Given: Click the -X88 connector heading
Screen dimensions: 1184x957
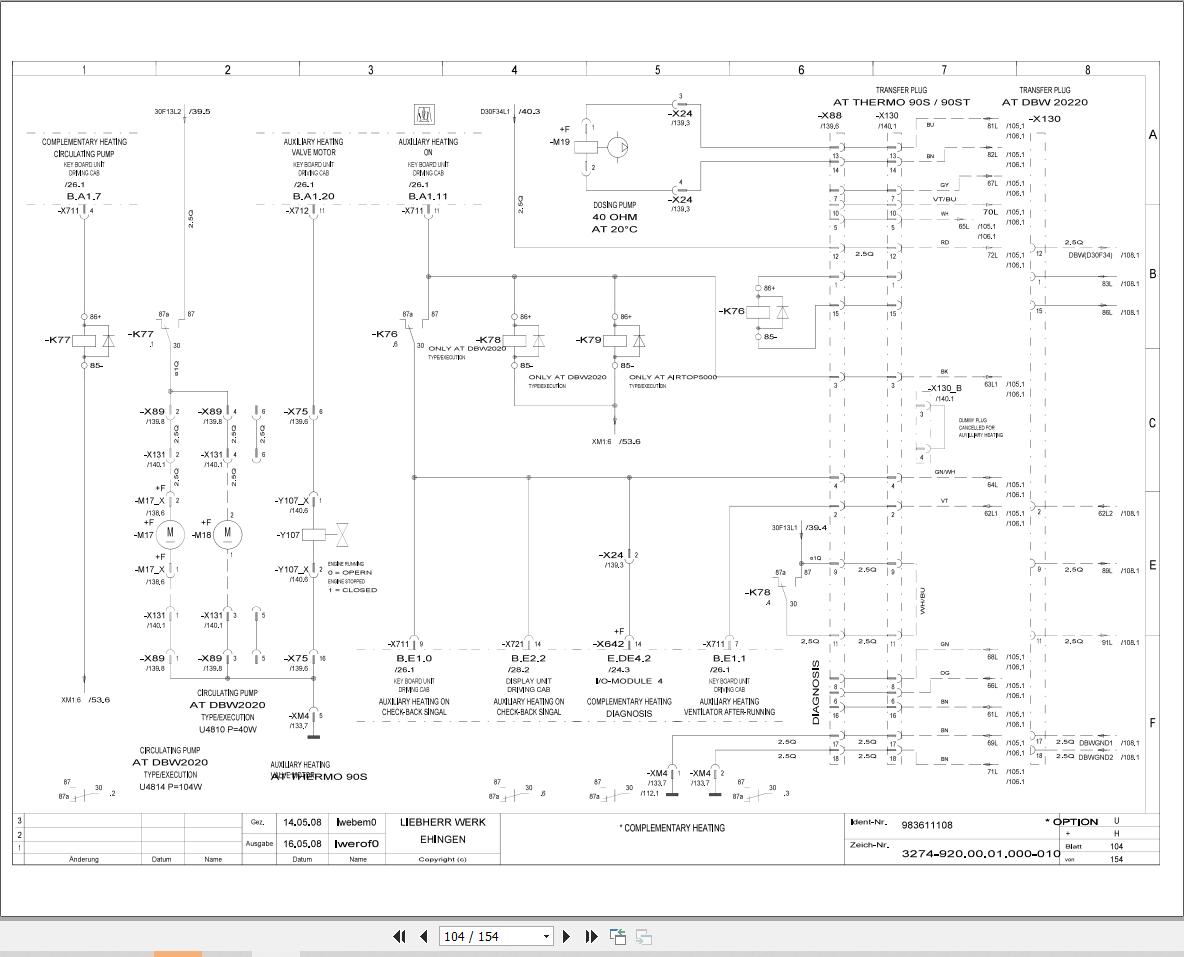Looking at the screenshot, I should 830,116.
